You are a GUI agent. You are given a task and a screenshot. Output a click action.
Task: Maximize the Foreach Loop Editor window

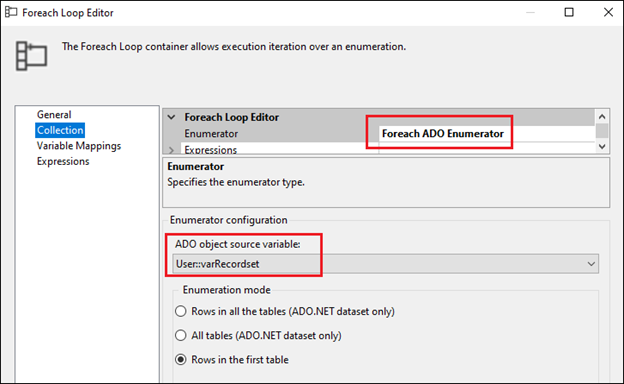tap(569, 12)
